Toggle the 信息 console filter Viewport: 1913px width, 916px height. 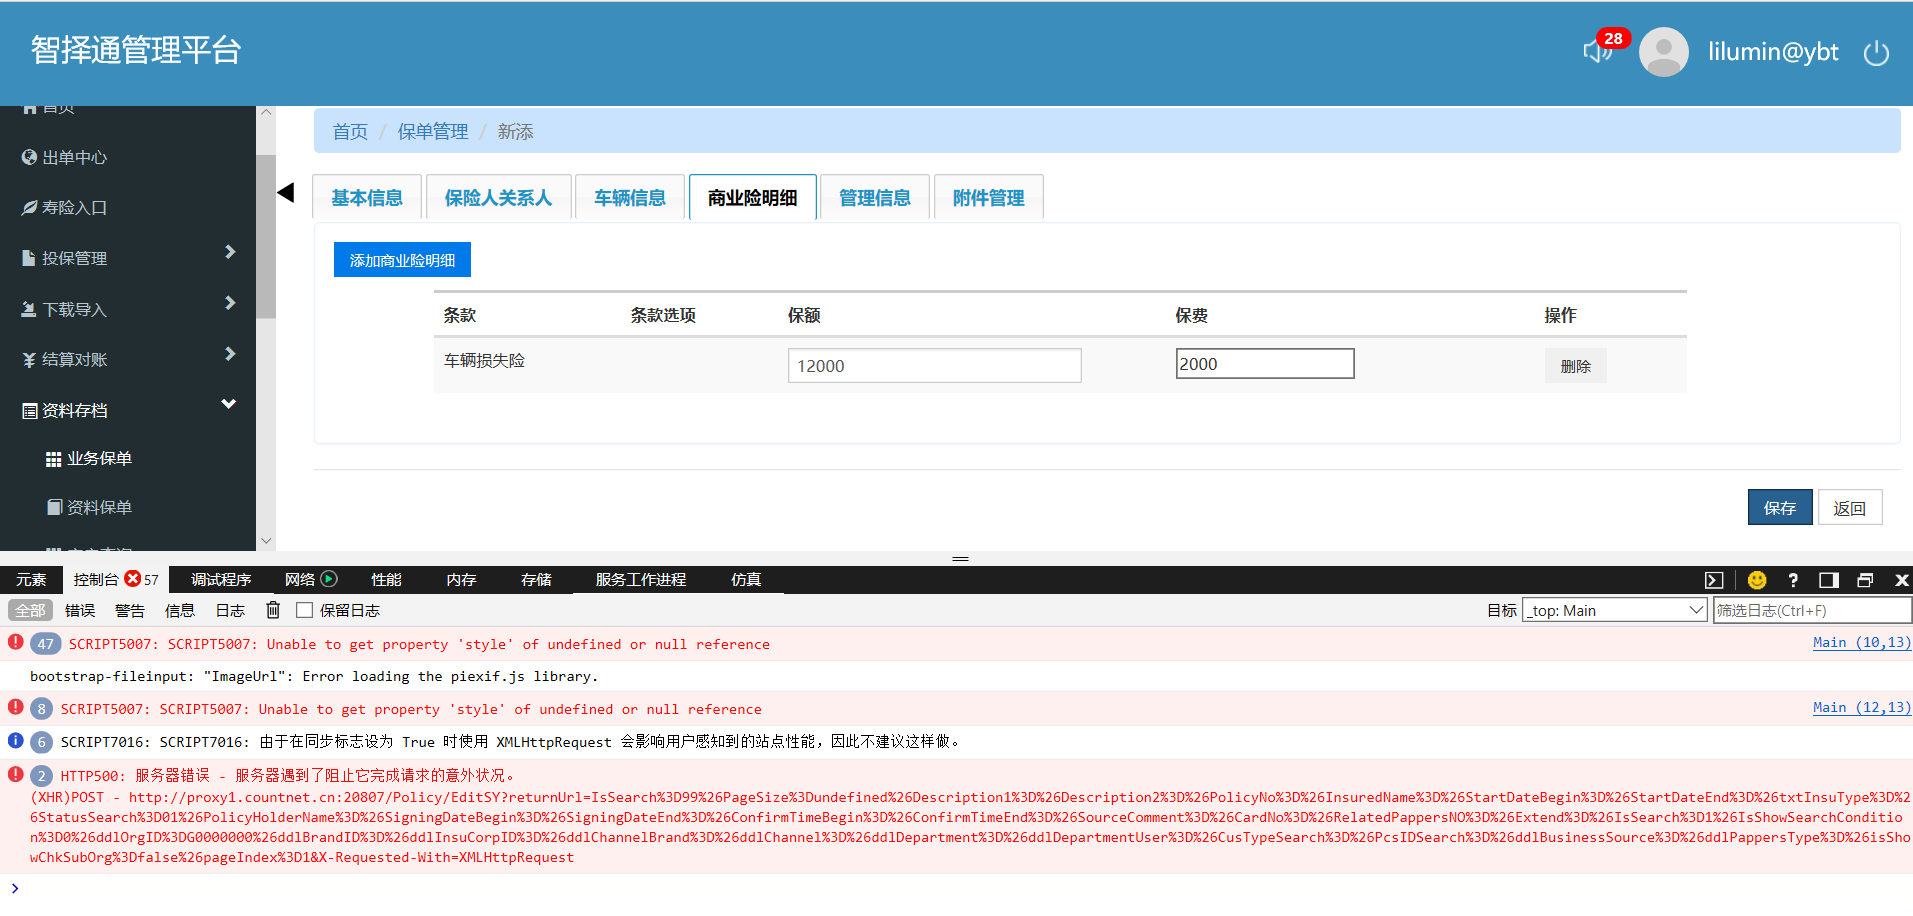coord(180,610)
